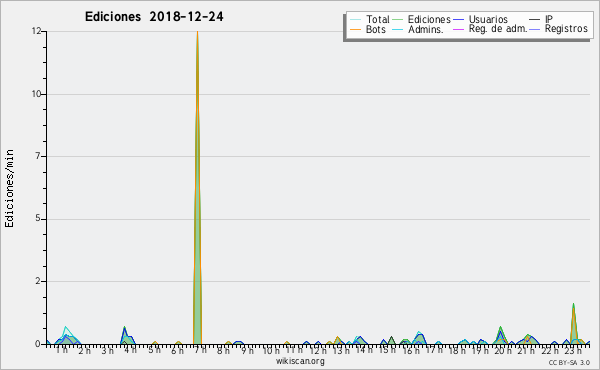
Task: Click the wikiscan.org text below the chart
Action: 300,361
